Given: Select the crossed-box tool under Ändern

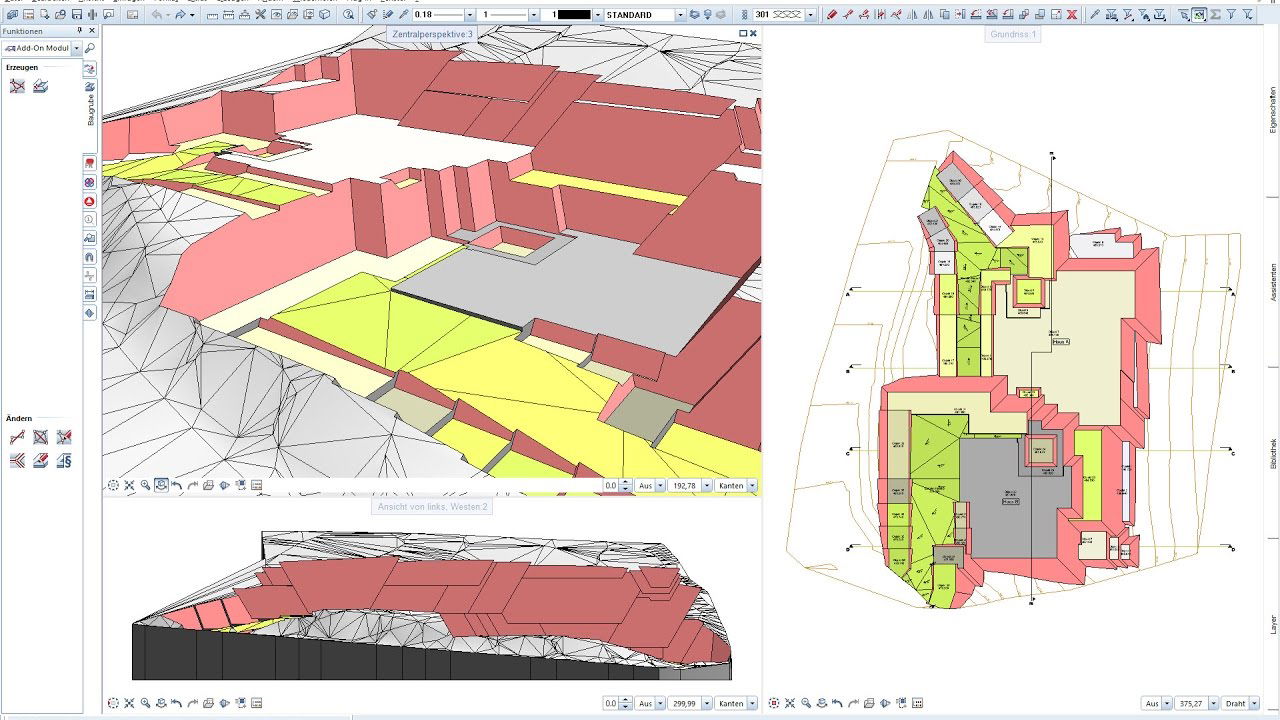Looking at the screenshot, I should [40, 437].
